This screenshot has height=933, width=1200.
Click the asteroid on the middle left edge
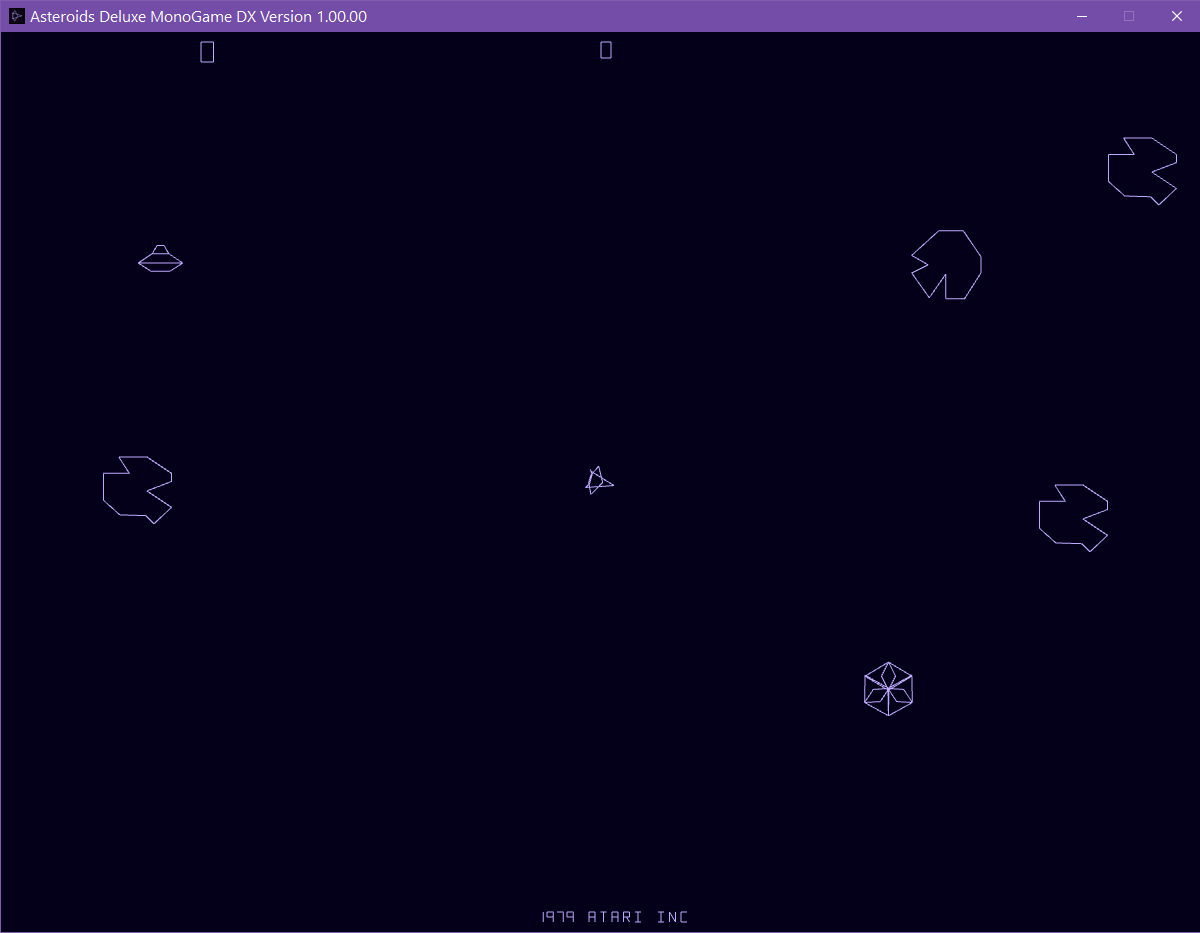tap(137, 490)
